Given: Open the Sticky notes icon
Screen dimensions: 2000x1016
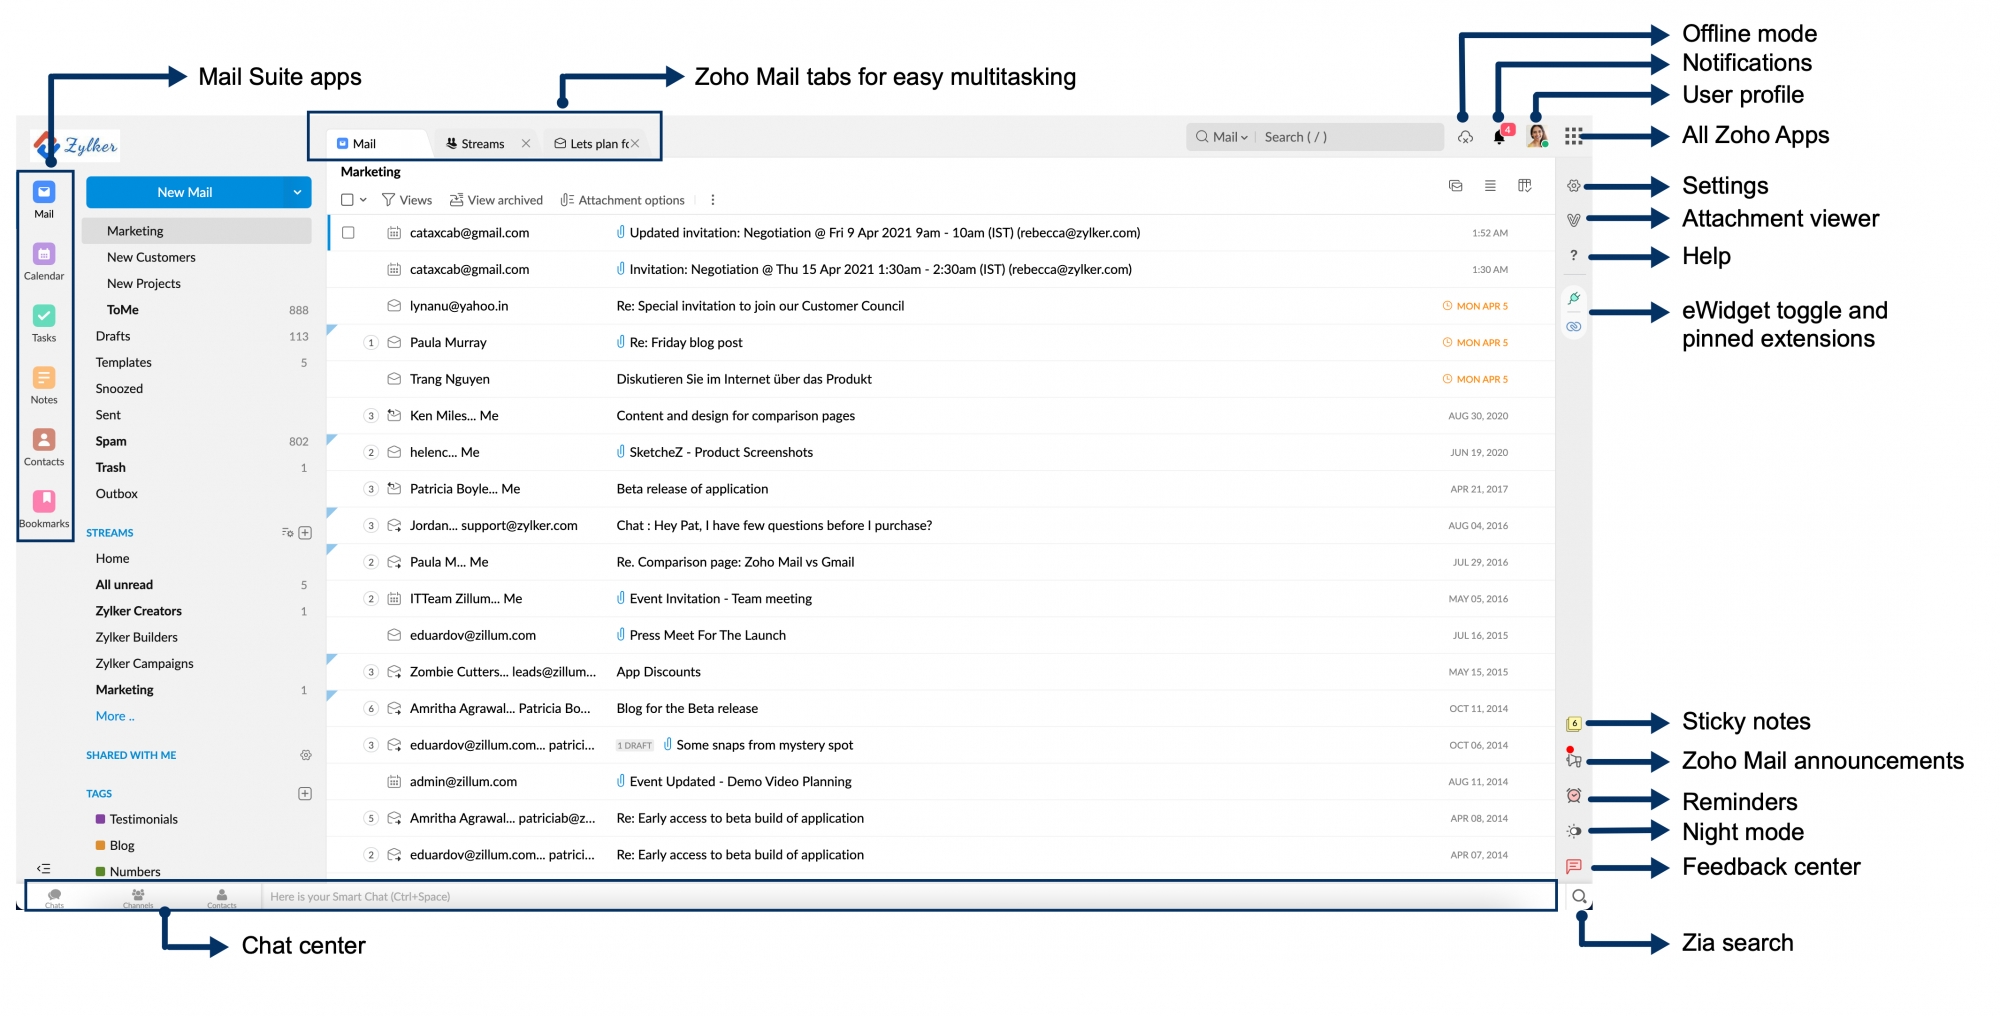Looking at the screenshot, I should click(x=1573, y=723).
